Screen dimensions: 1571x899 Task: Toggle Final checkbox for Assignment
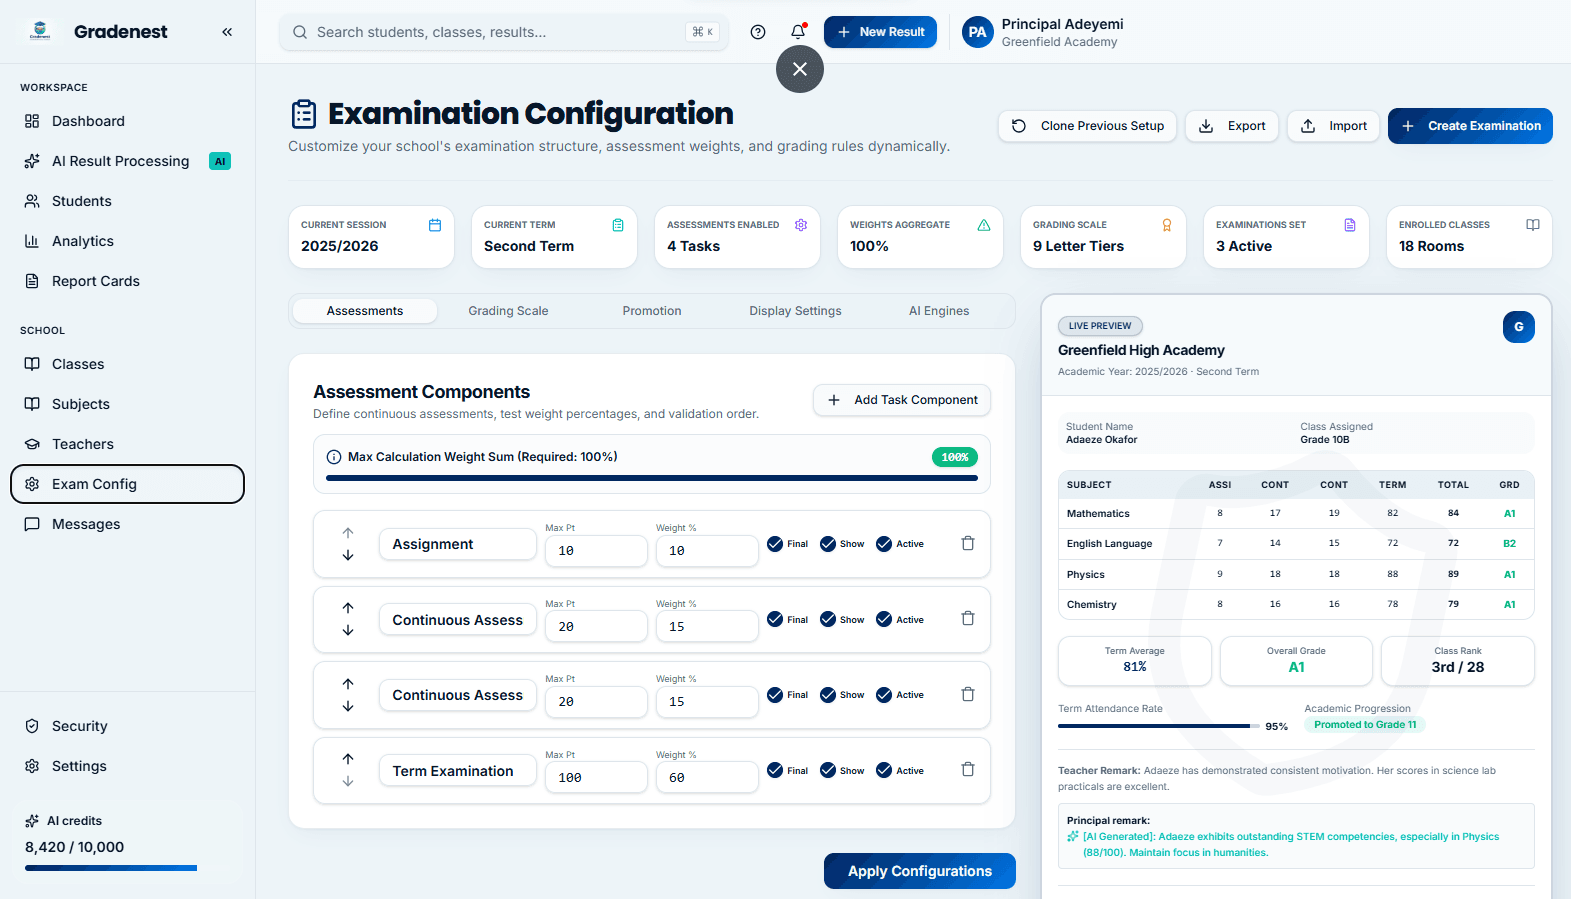tap(775, 544)
